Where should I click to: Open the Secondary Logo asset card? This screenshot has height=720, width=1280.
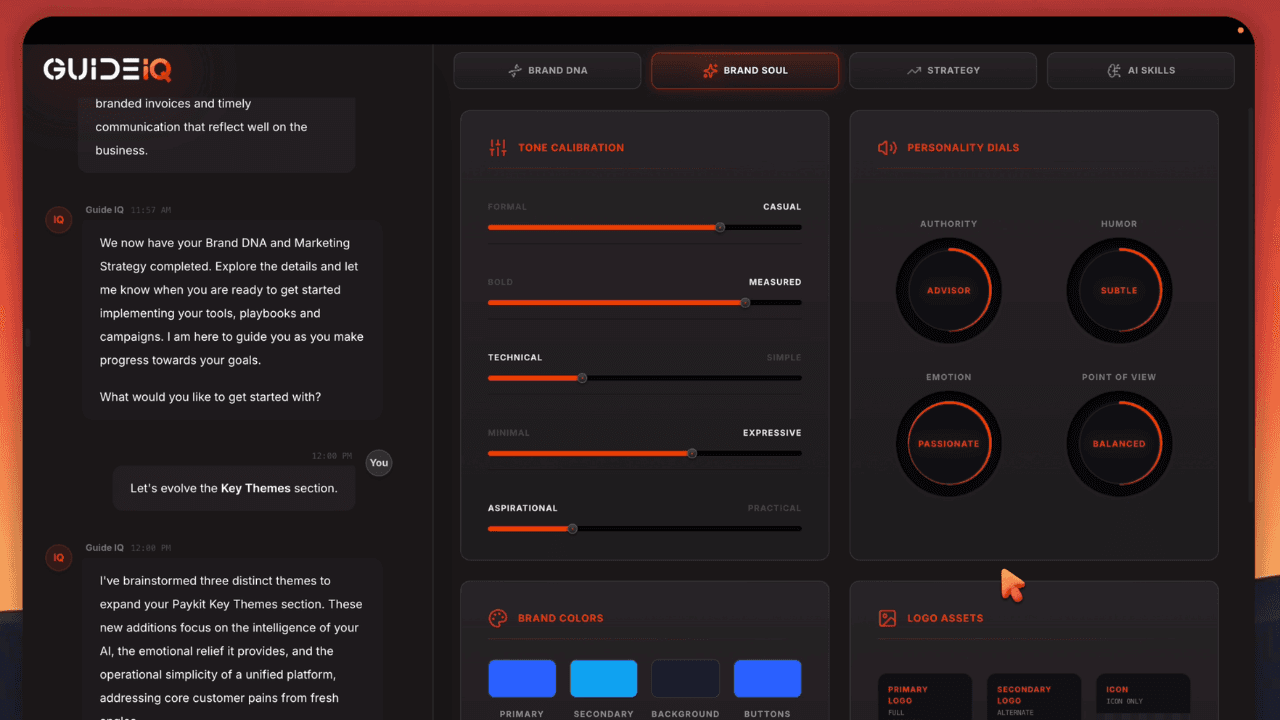click(x=1034, y=697)
